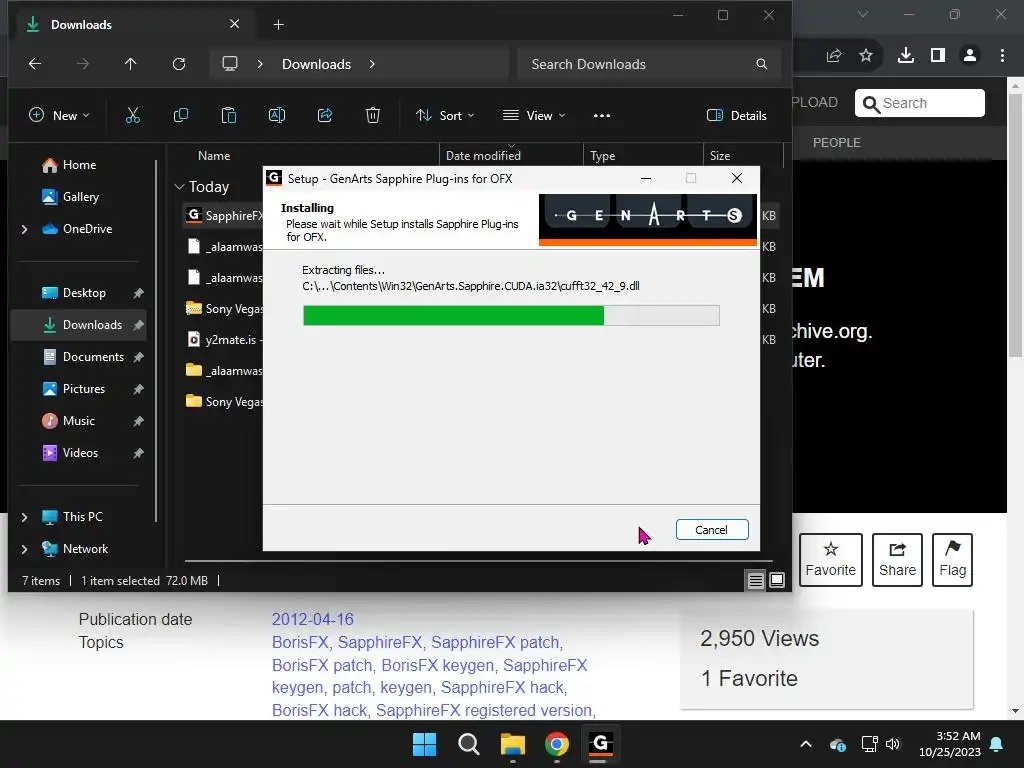Bookmark this page in Chrome
The image size is (1024, 768).
click(866, 56)
